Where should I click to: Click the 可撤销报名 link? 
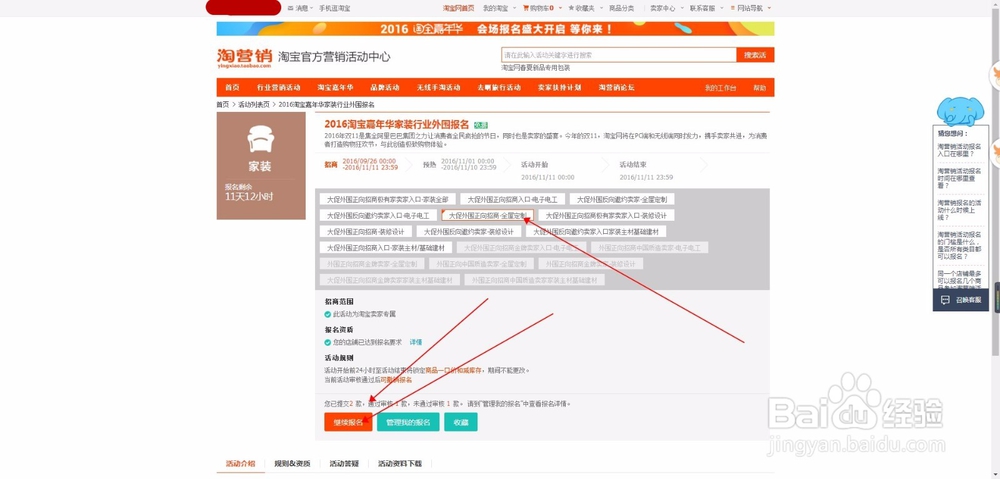[x=396, y=380]
